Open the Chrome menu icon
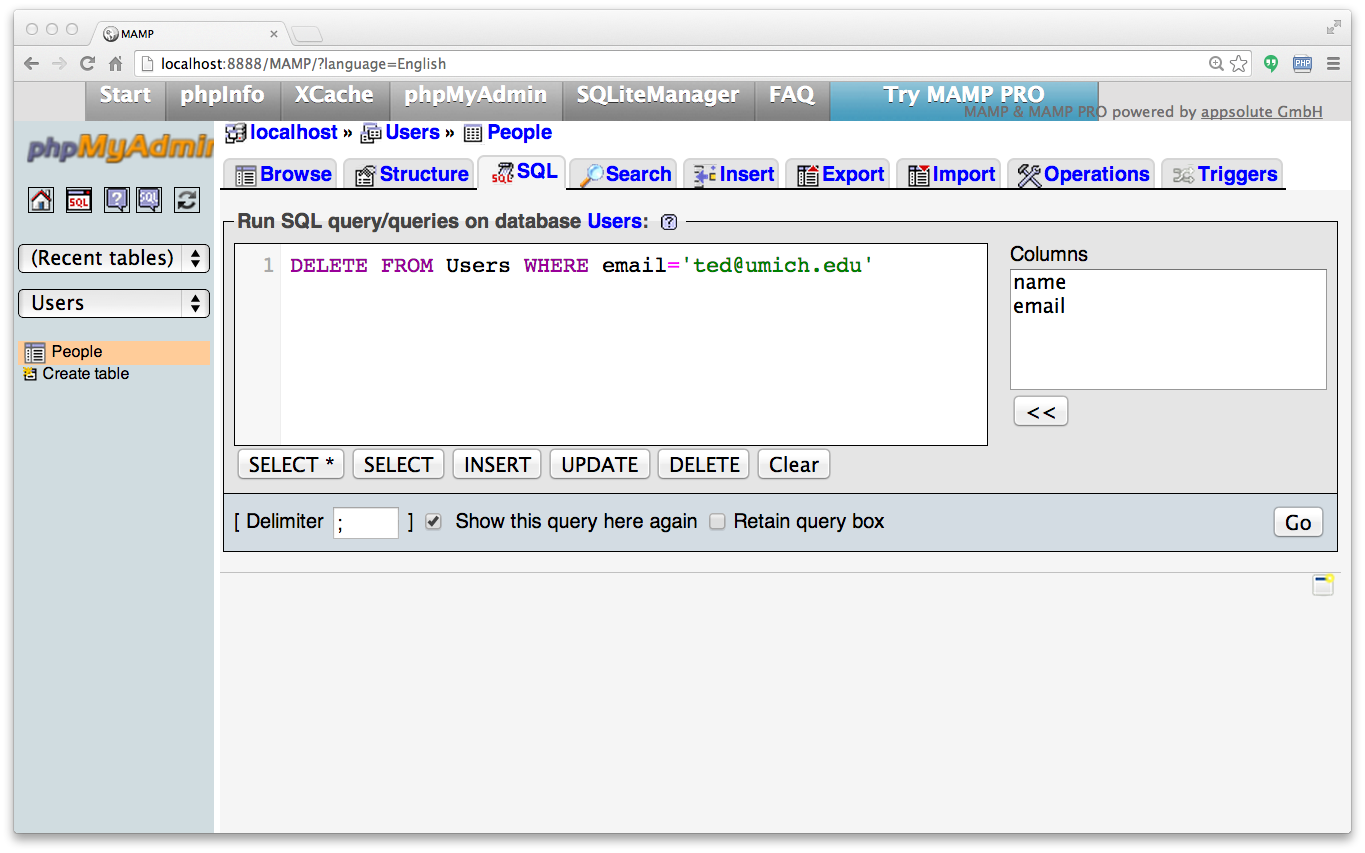Viewport: 1365px width, 853px height. pyautogui.click(x=1333, y=63)
